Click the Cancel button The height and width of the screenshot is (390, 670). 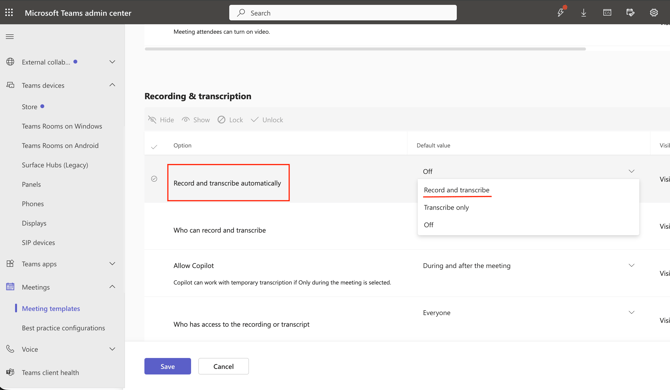point(223,367)
